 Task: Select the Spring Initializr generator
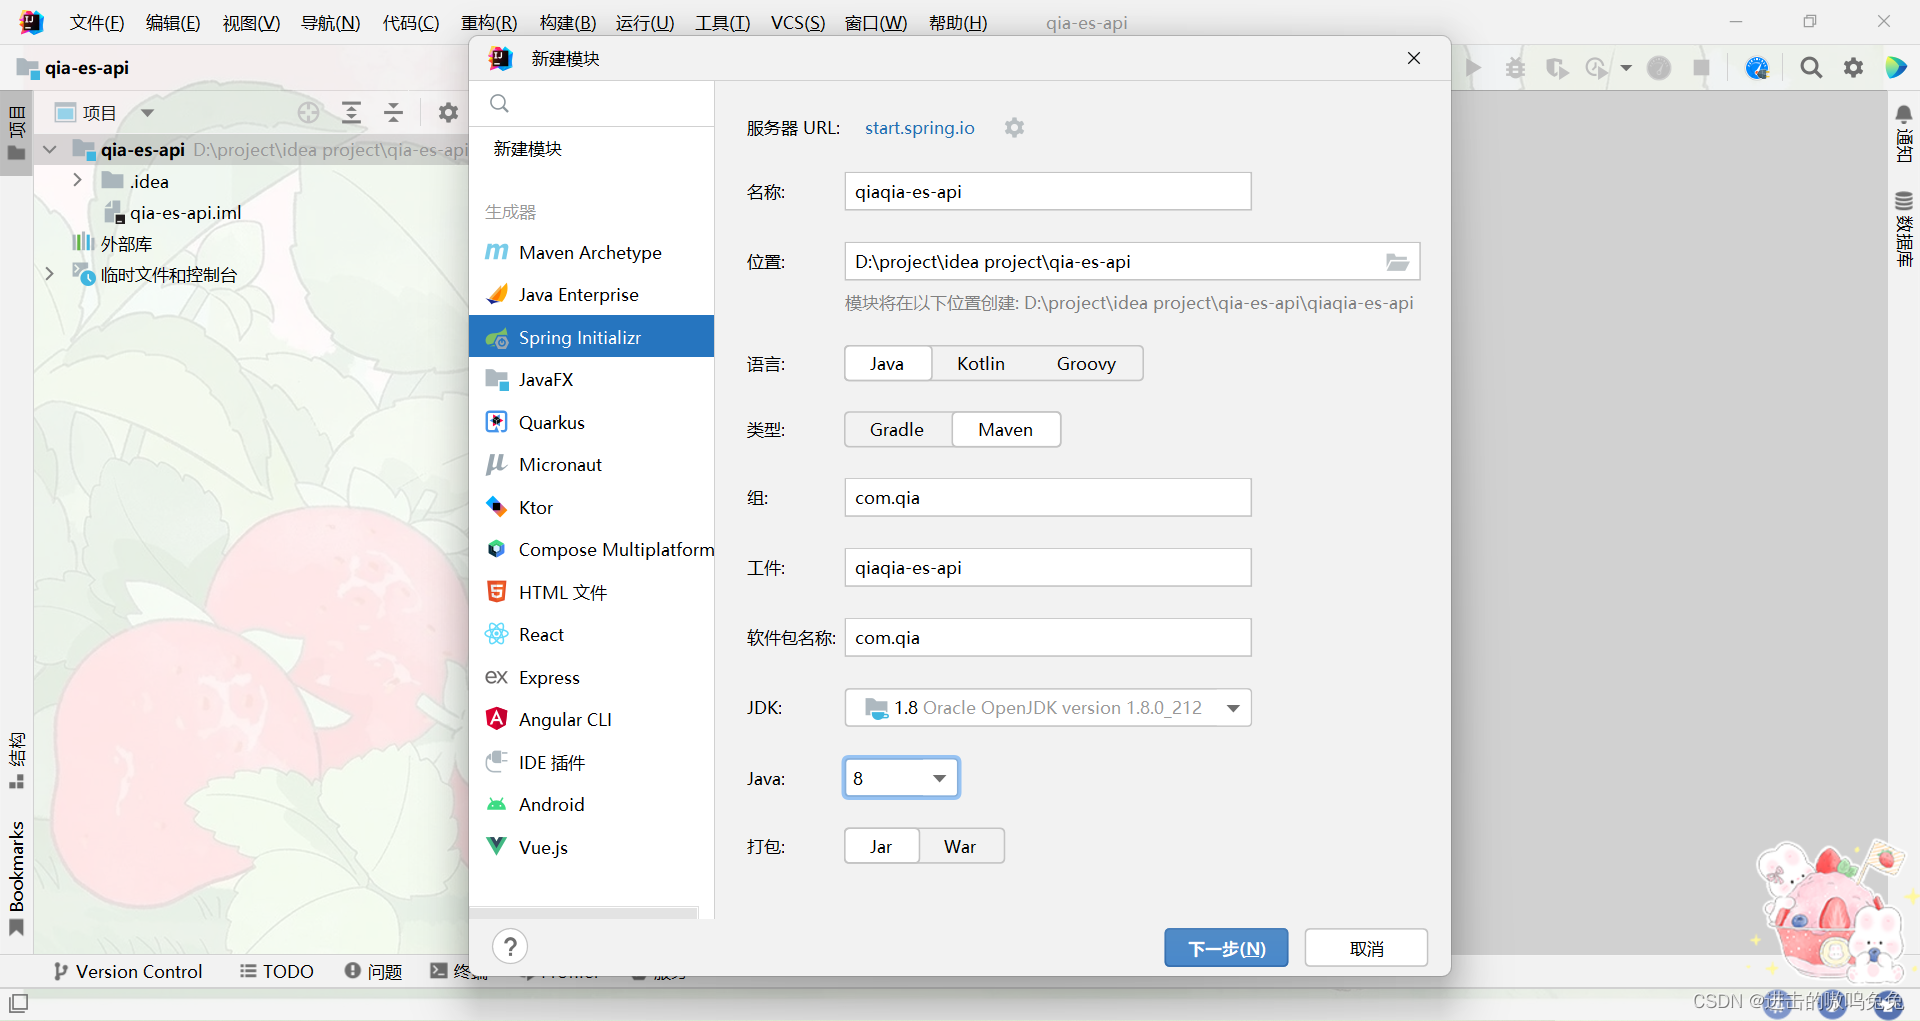[591, 337]
